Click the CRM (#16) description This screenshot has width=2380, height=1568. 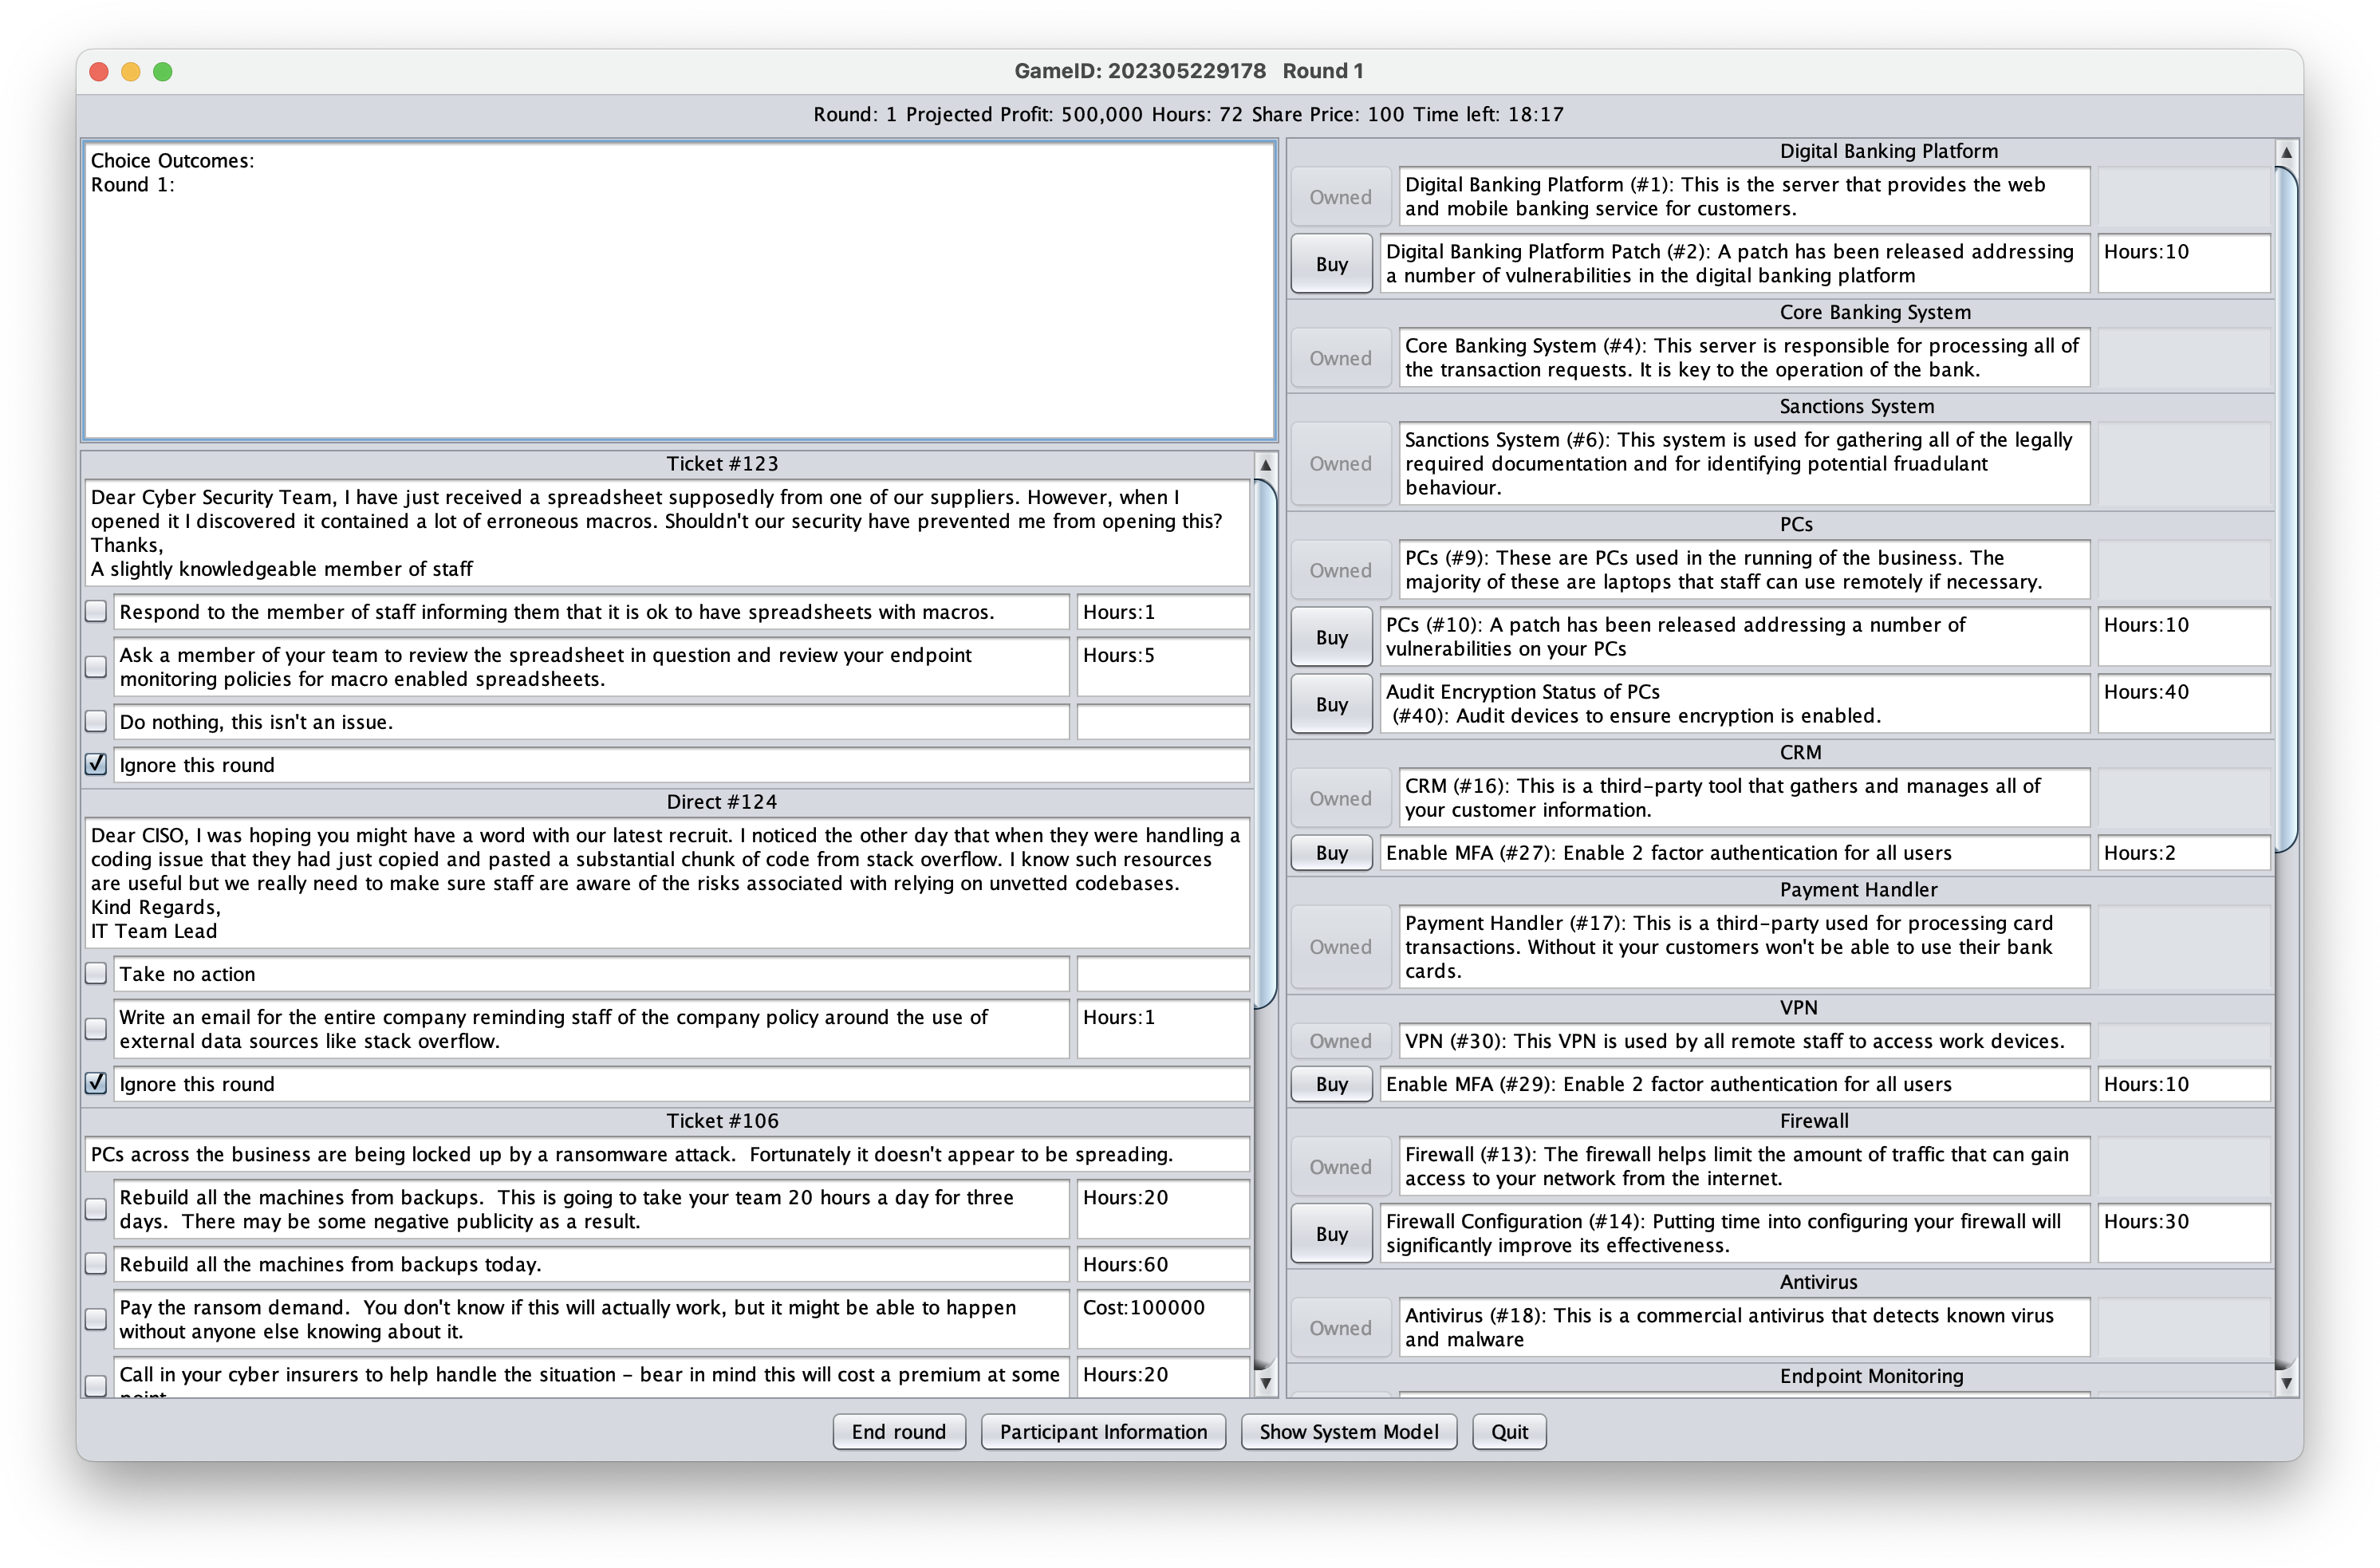(1744, 798)
